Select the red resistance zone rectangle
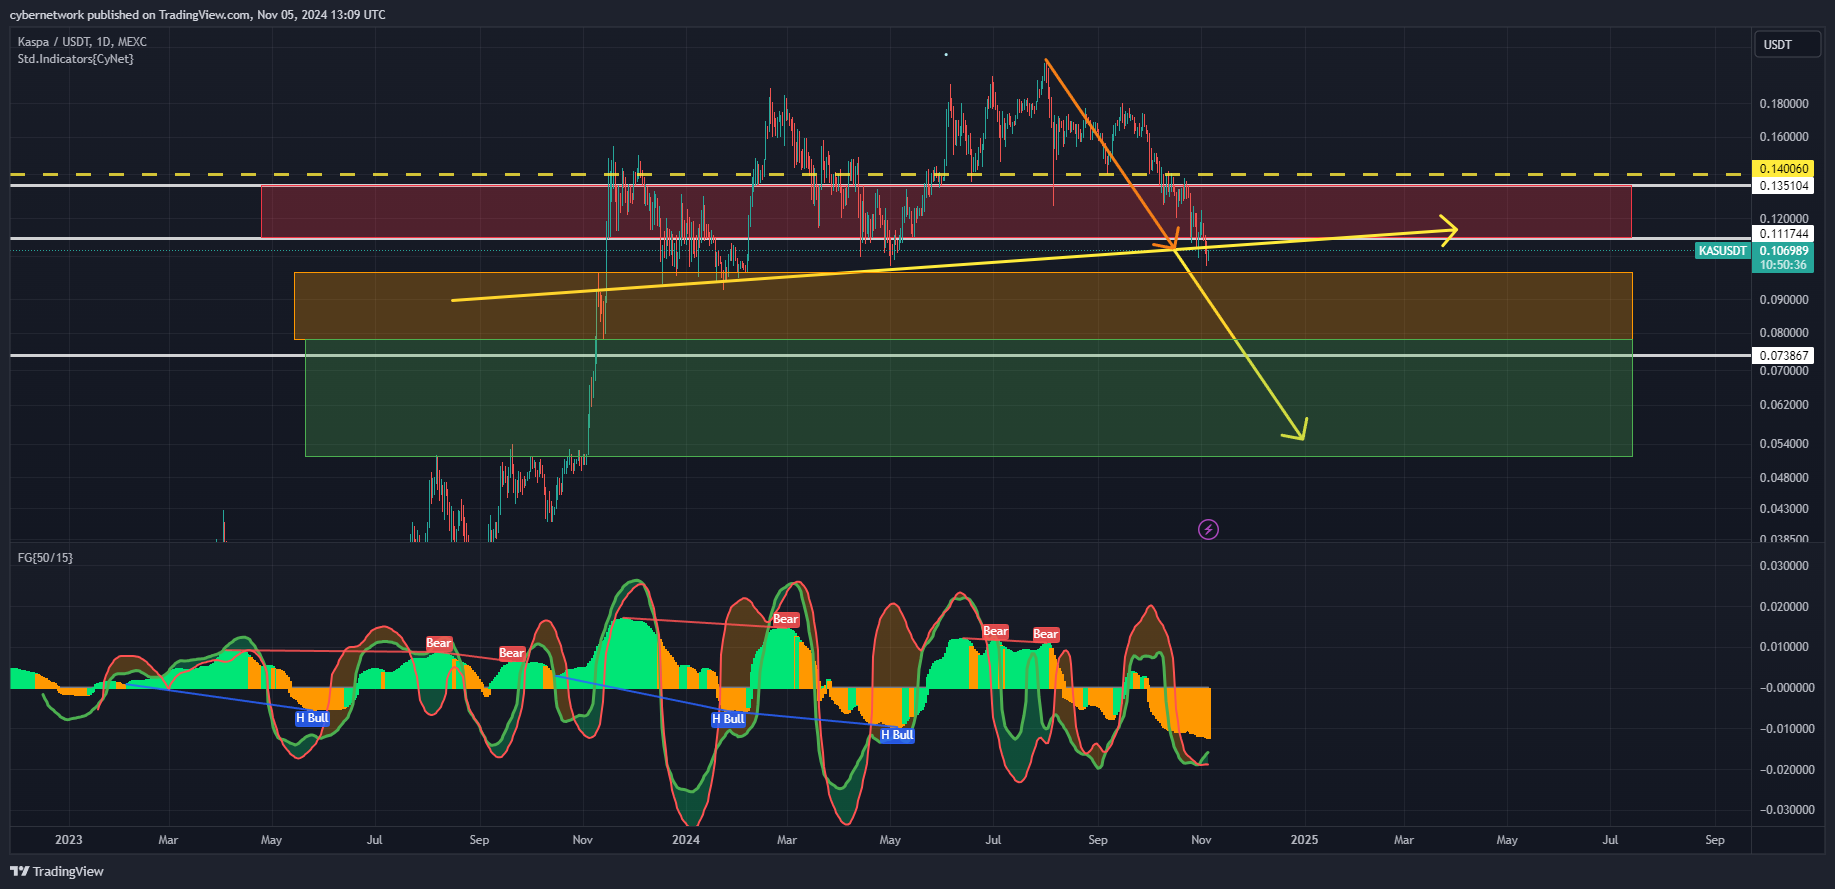 [x=946, y=211]
